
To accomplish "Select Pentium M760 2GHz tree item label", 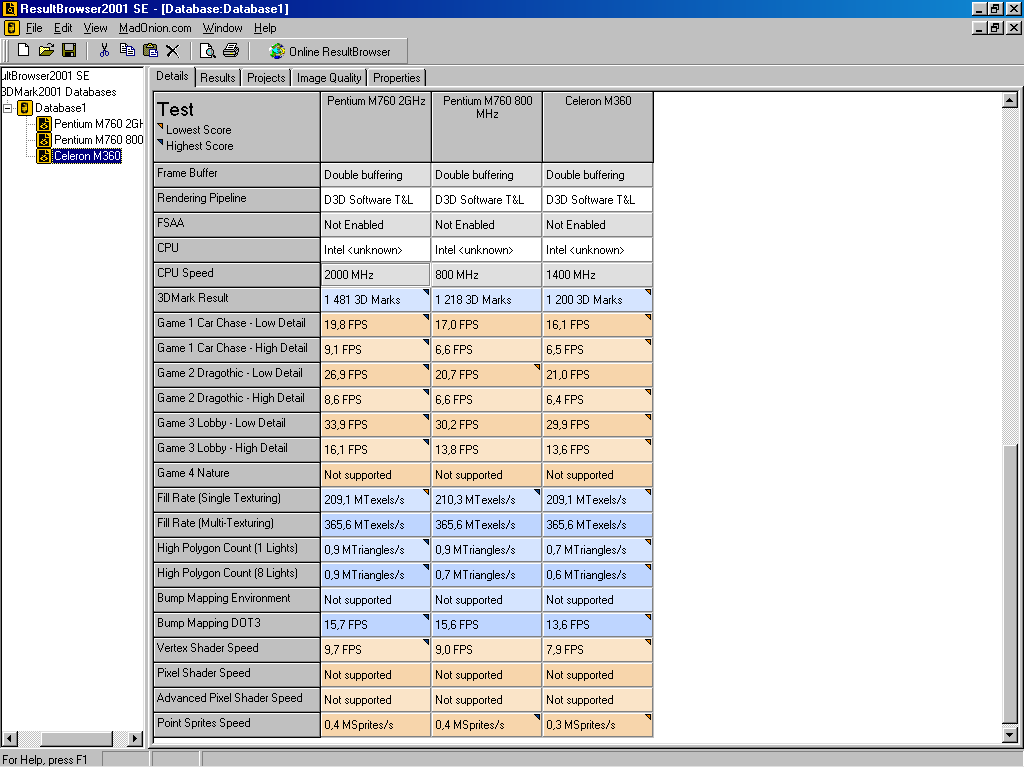I will click(x=98, y=124).
